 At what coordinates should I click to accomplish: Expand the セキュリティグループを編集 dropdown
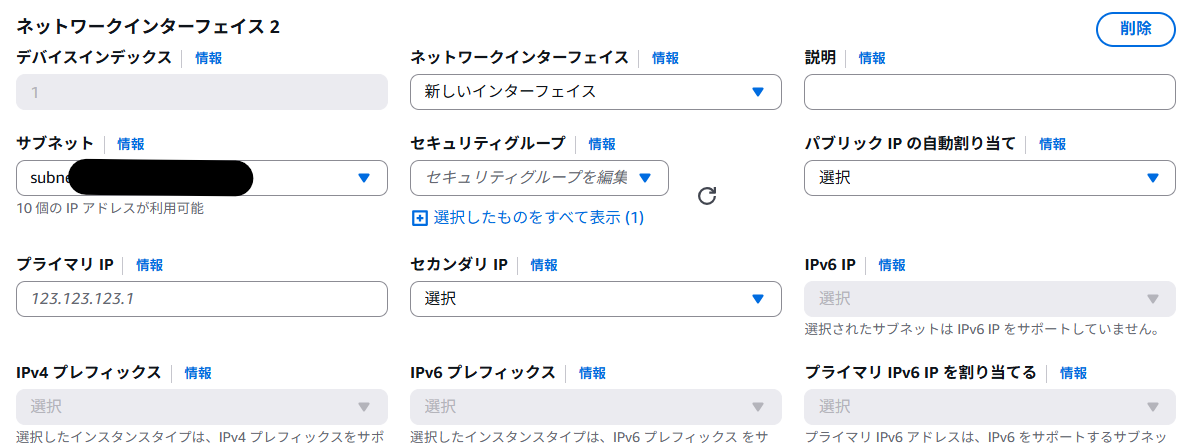[x=539, y=178]
